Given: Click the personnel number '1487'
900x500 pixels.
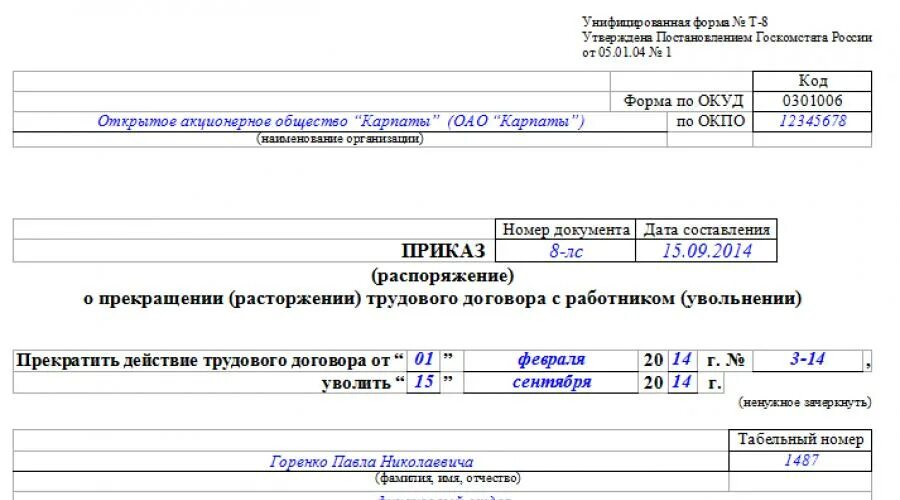Looking at the screenshot, I should tap(800, 460).
